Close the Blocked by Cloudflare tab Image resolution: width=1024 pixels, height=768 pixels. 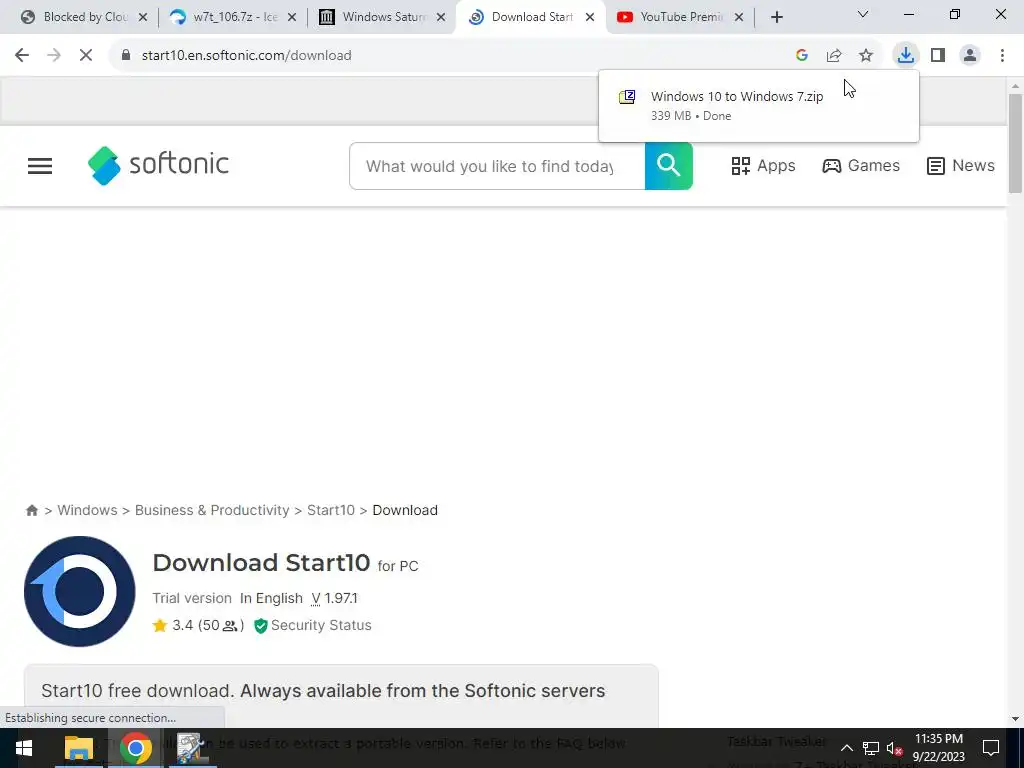pyautogui.click(x=143, y=18)
